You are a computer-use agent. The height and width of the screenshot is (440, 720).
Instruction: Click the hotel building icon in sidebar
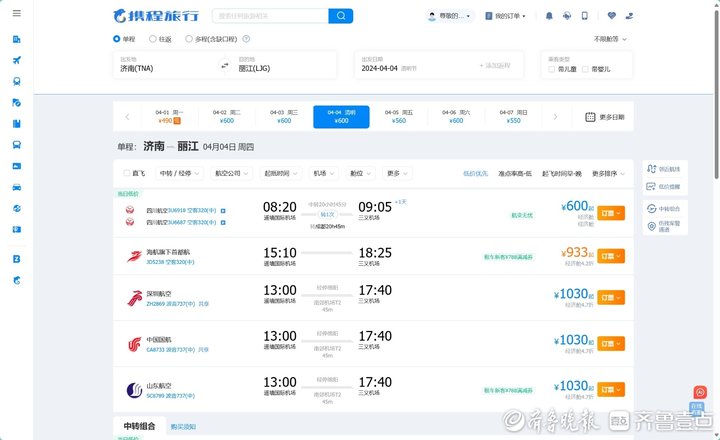point(17,39)
